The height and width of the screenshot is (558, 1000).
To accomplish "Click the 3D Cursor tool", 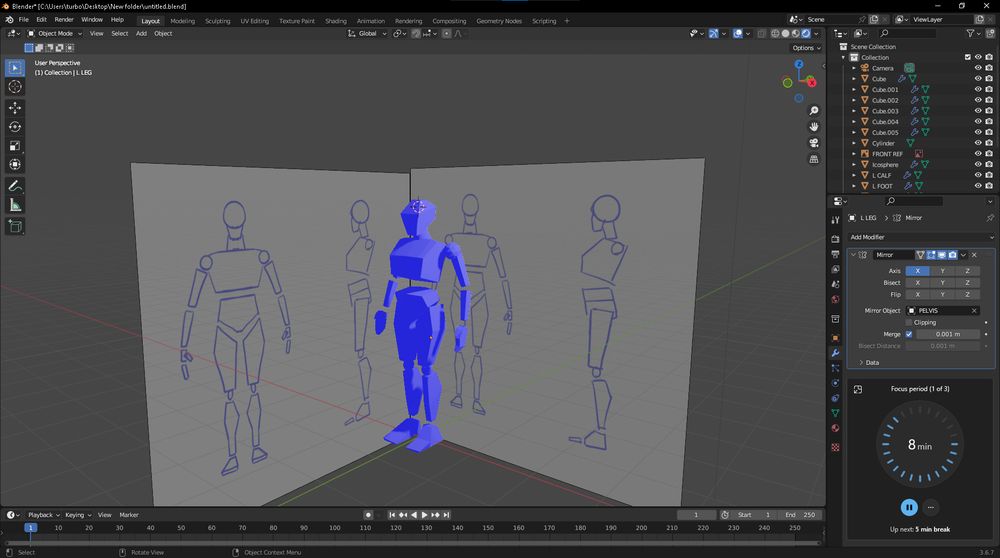I will (15, 87).
